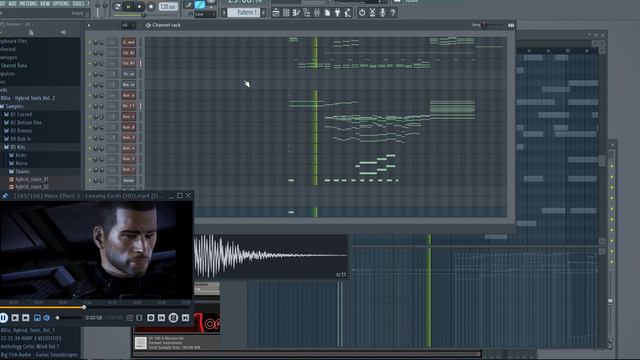Click the topmost channel name button
Screen dimensions: 640x360
click(x=129, y=42)
